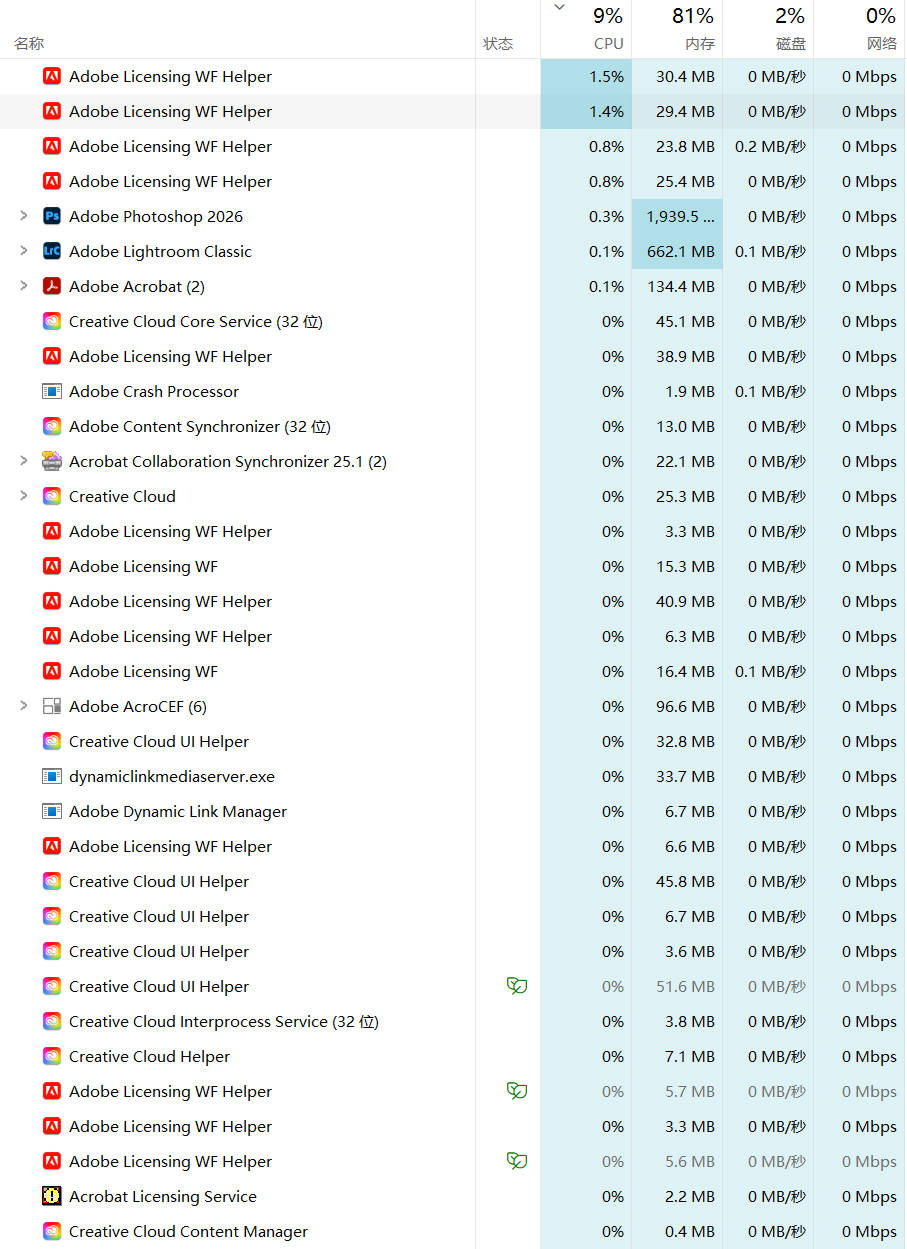Click efficiency leaf icon in the 5.6 MB row
This screenshot has width=907, height=1249.
517,1161
